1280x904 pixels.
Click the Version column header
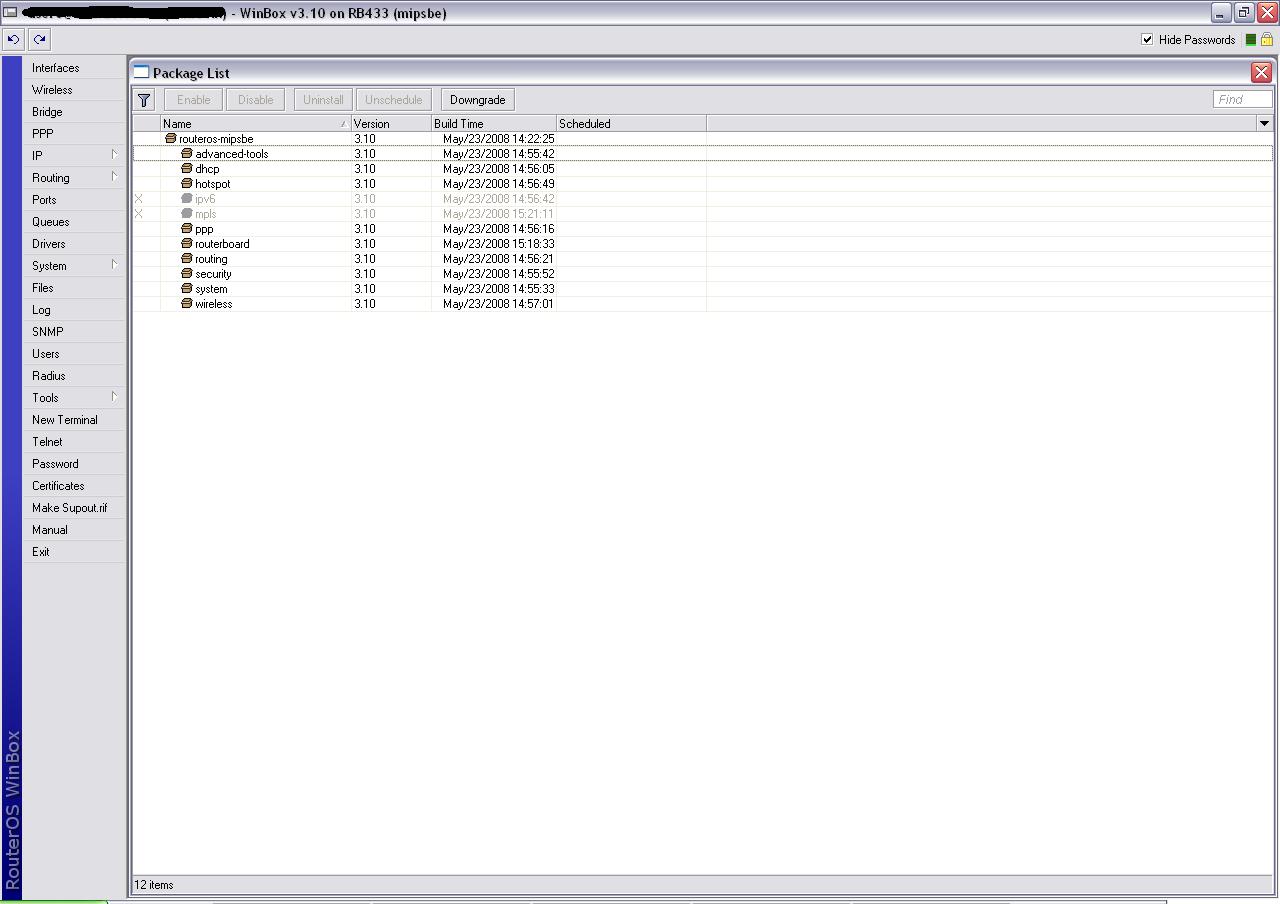coord(391,124)
